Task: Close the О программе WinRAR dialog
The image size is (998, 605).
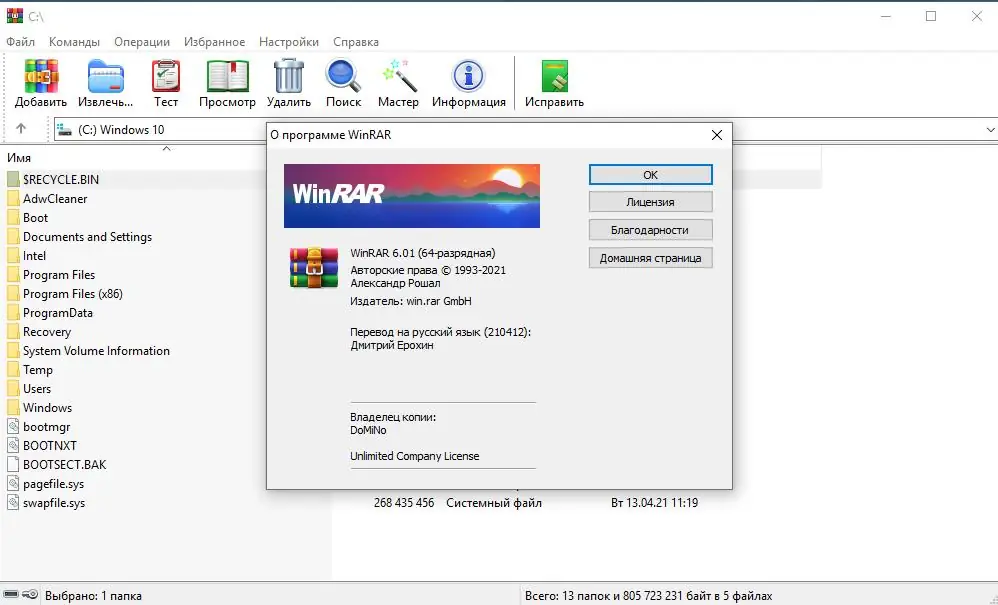Action: pyautogui.click(x=717, y=135)
